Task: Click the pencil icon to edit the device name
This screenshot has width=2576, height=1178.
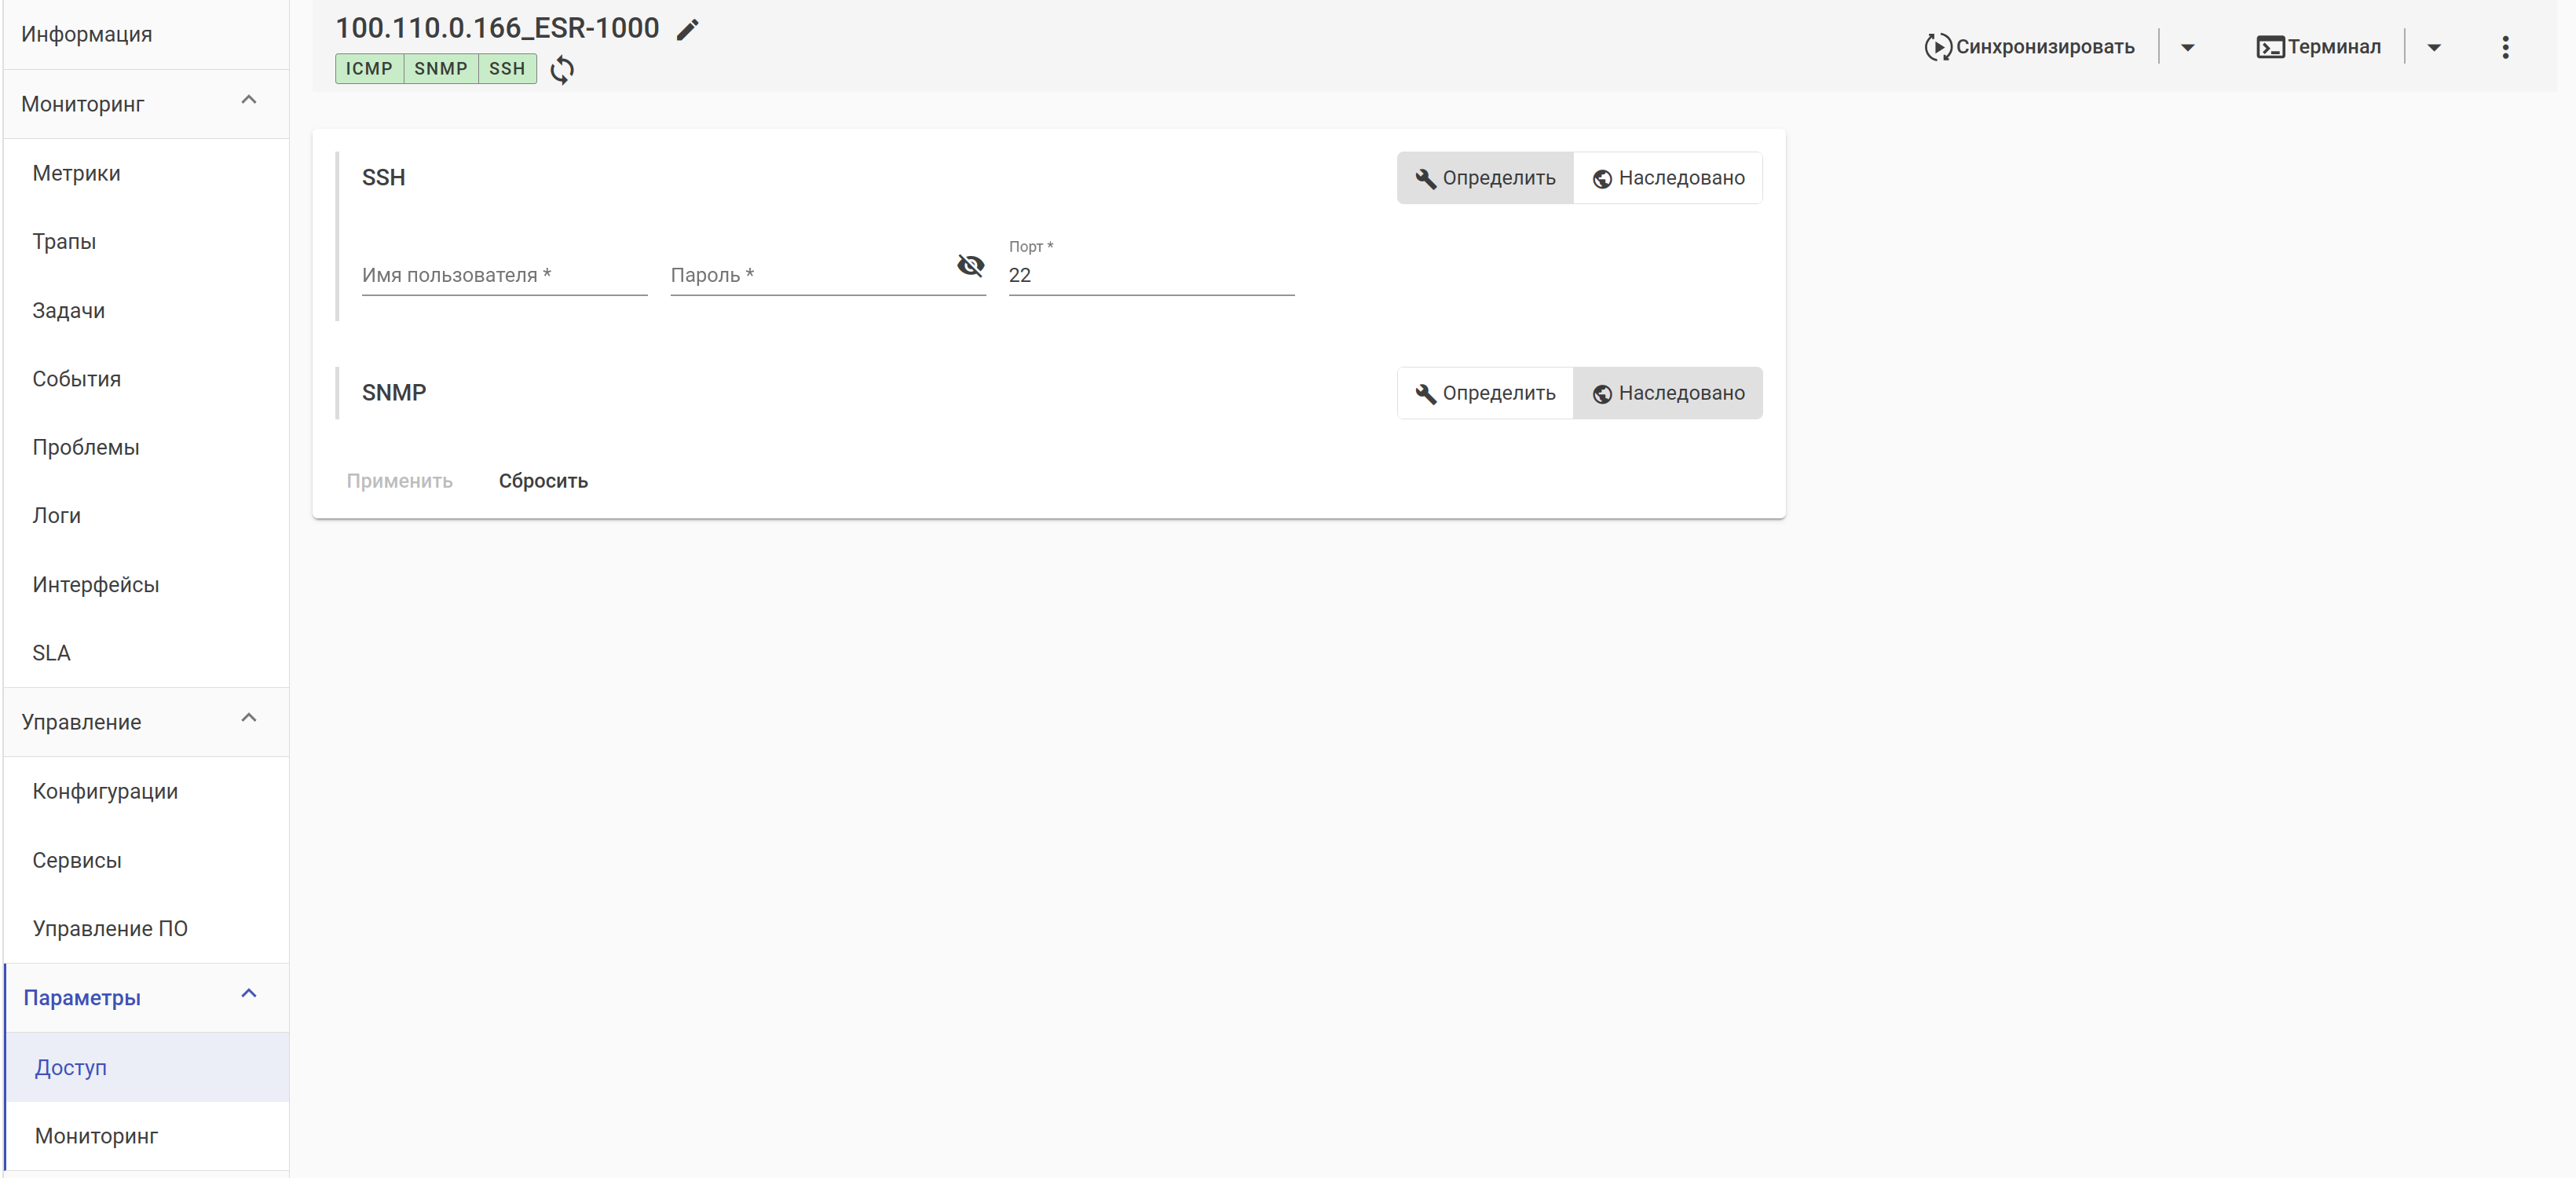Action: tap(687, 30)
